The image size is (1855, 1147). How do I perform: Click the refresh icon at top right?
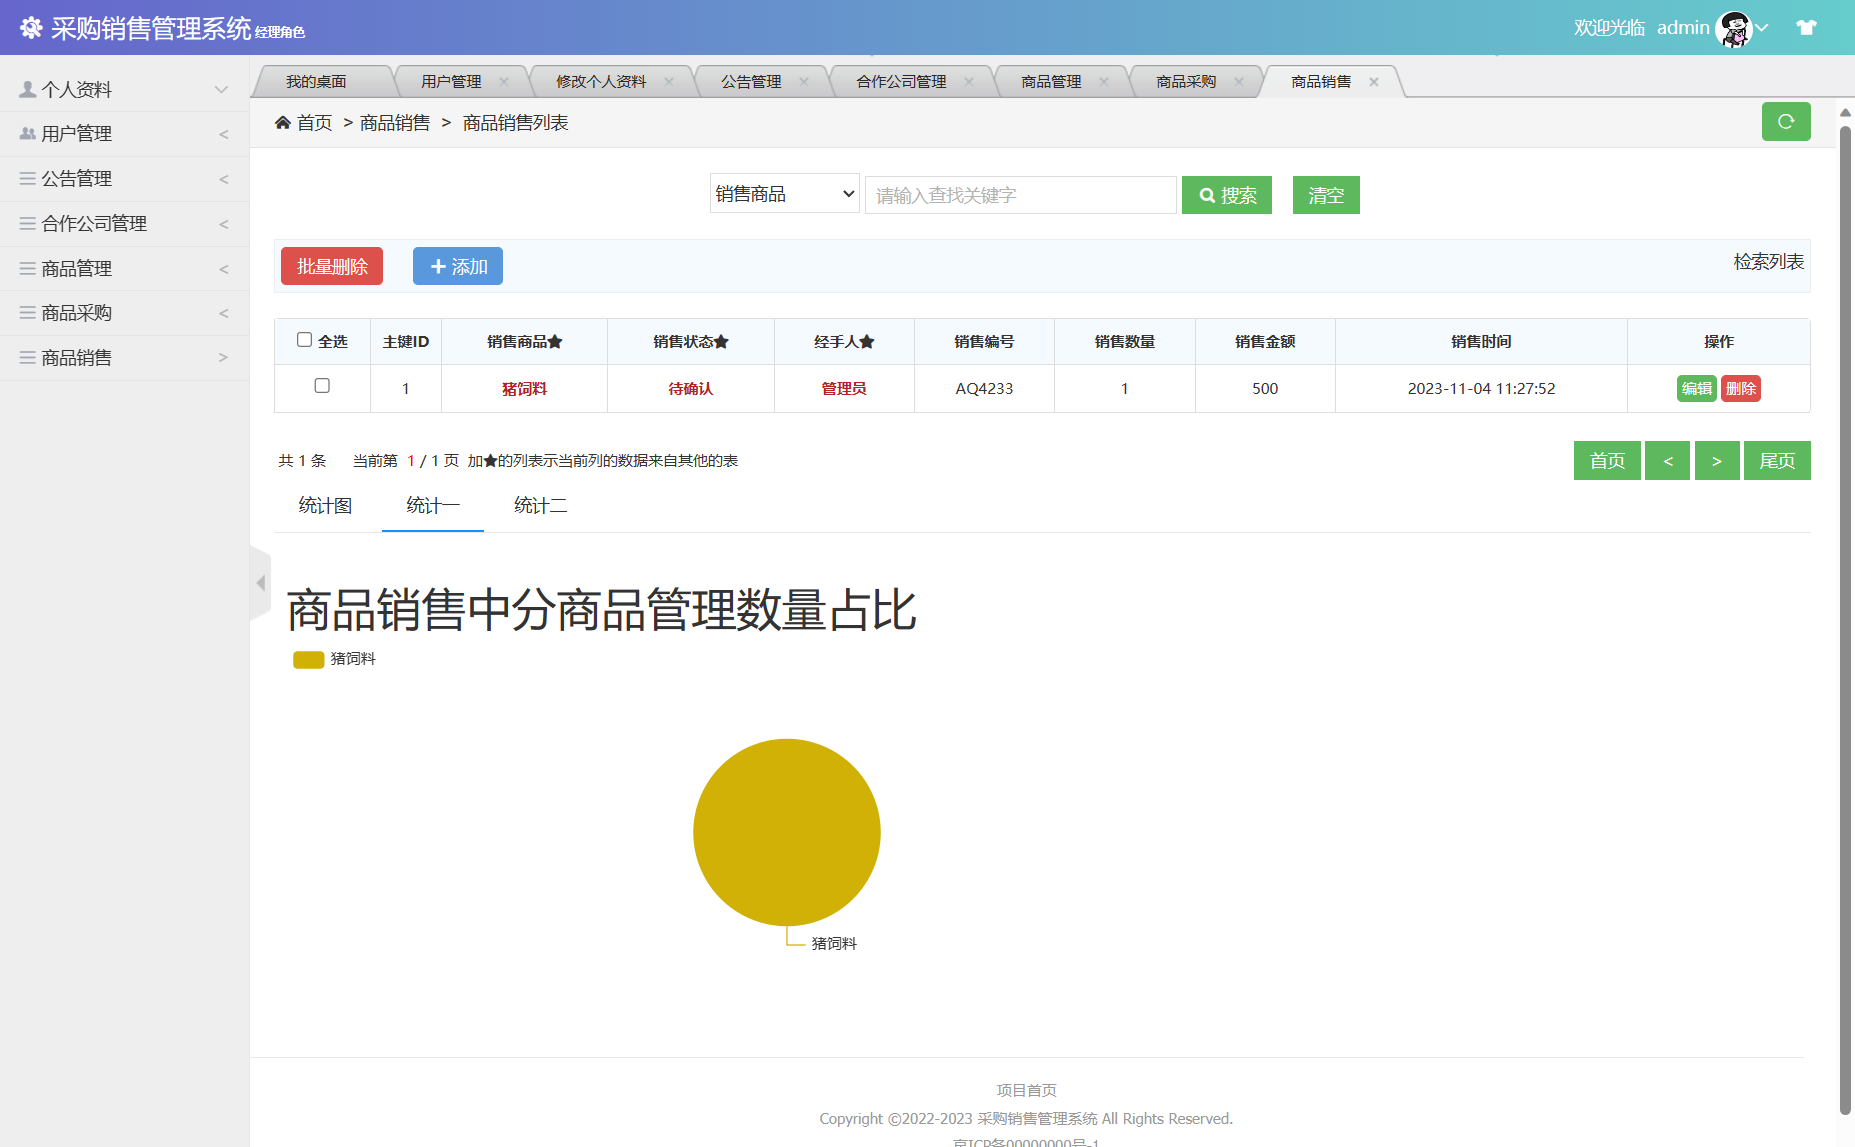(1786, 121)
